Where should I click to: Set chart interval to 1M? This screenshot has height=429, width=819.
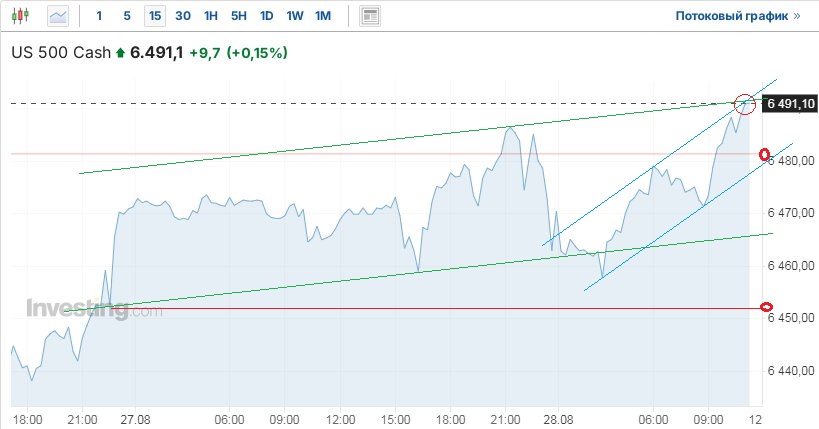tap(322, 16)
